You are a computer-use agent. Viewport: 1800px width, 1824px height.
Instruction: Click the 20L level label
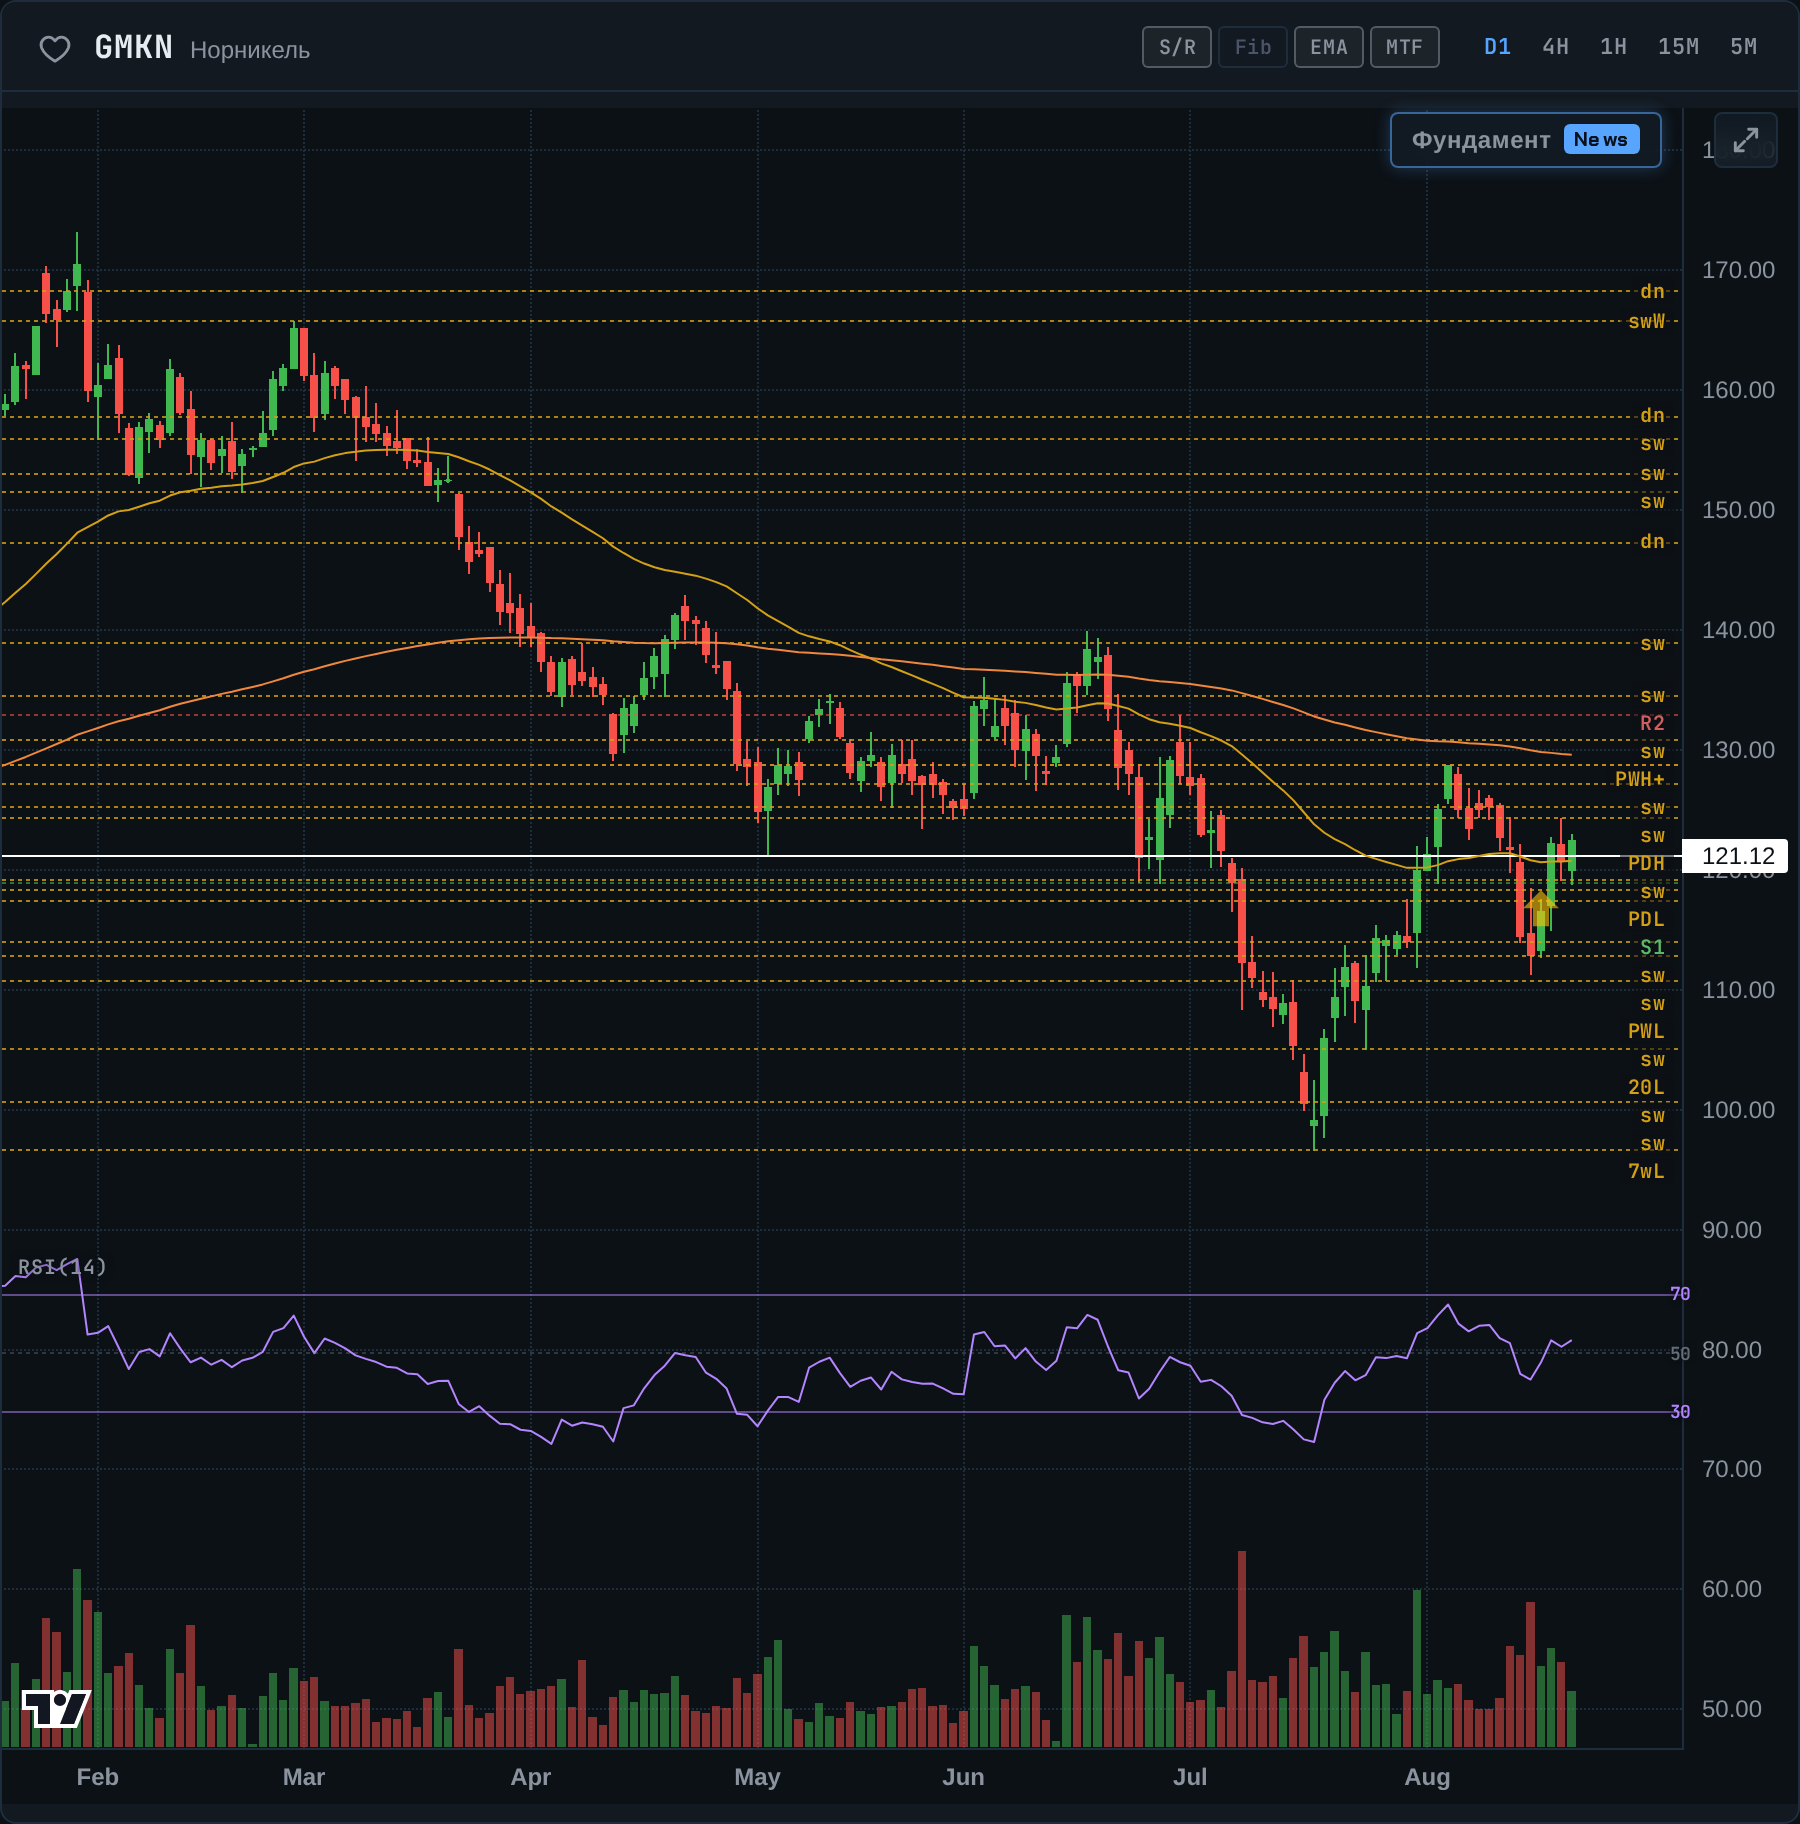coord(1646,1087)
